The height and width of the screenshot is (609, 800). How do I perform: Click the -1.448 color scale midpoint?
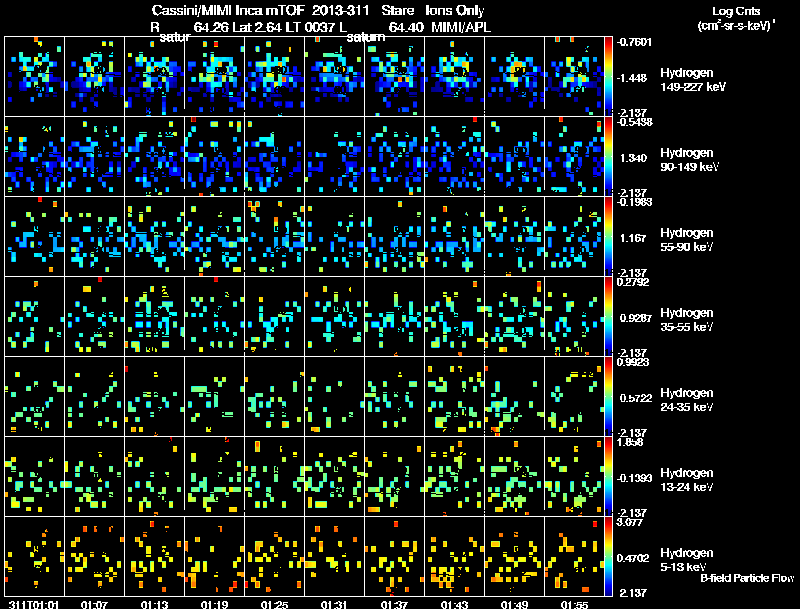coord(633,78)
